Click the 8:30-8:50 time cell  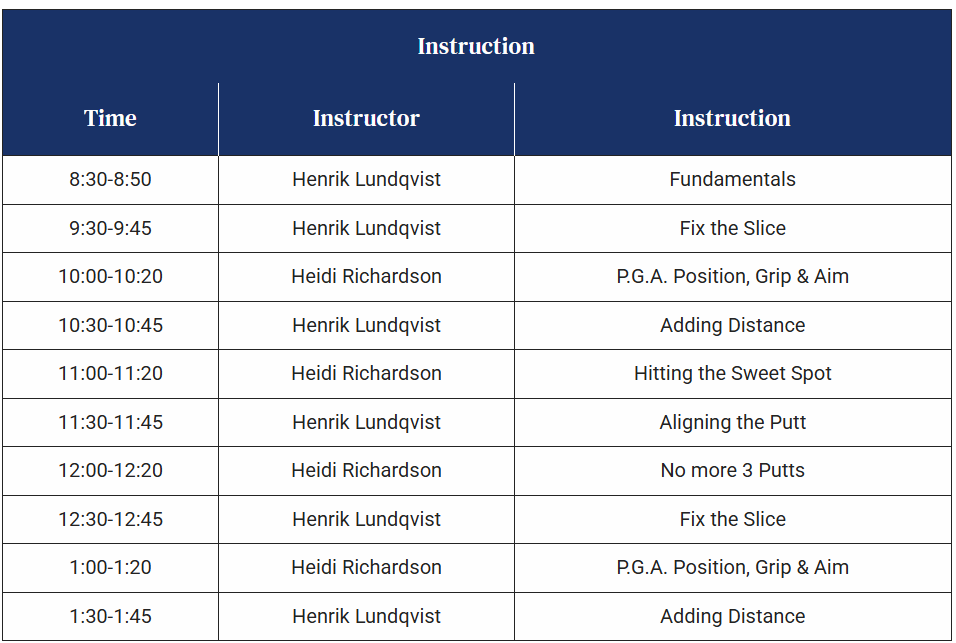pos(110,180)
